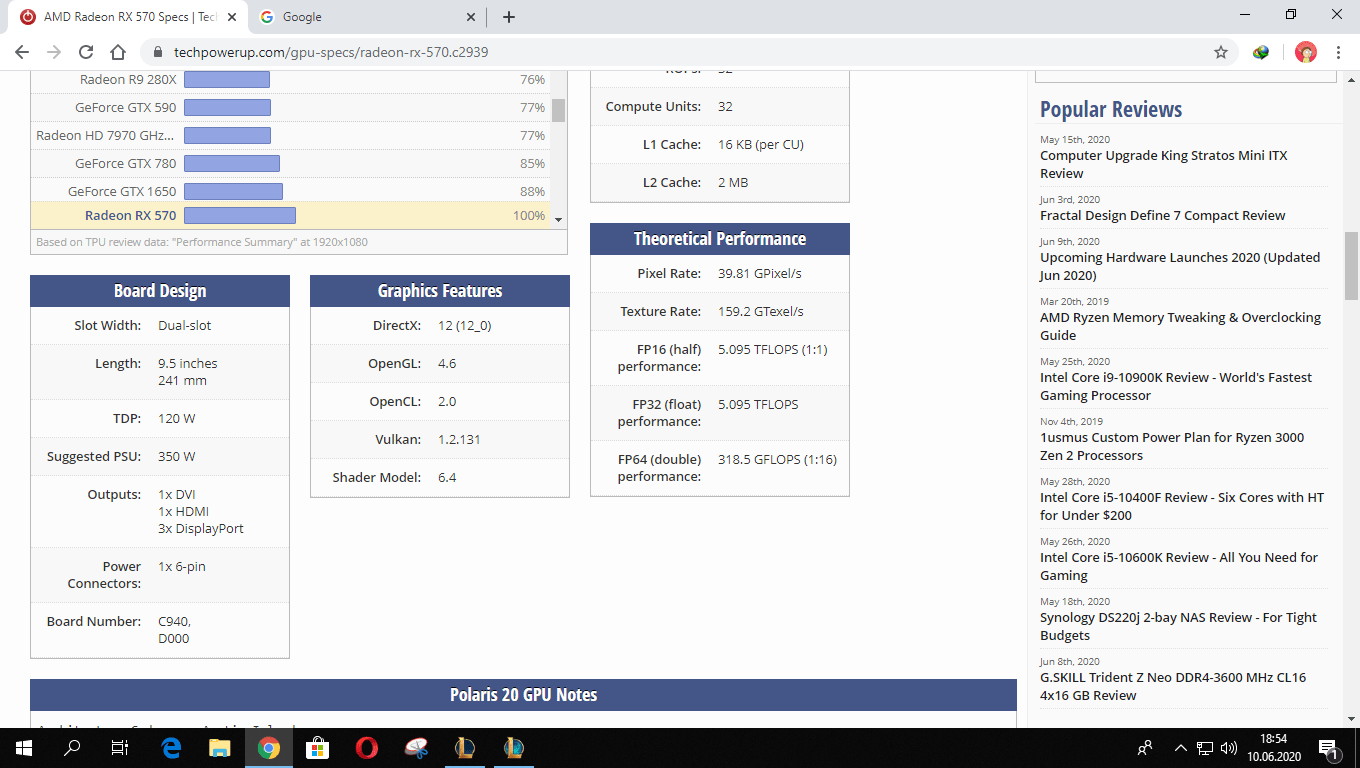Open Microsoft Store from the taskbar
This screenshot has height=768, width=1360.
[317, 748]
